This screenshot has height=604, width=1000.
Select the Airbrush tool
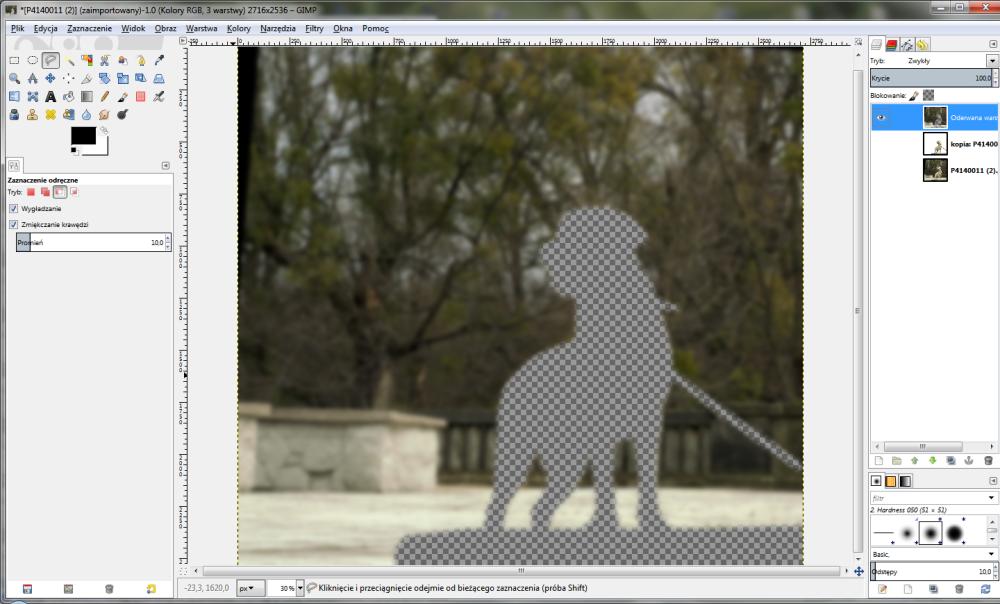click(159, 96)
